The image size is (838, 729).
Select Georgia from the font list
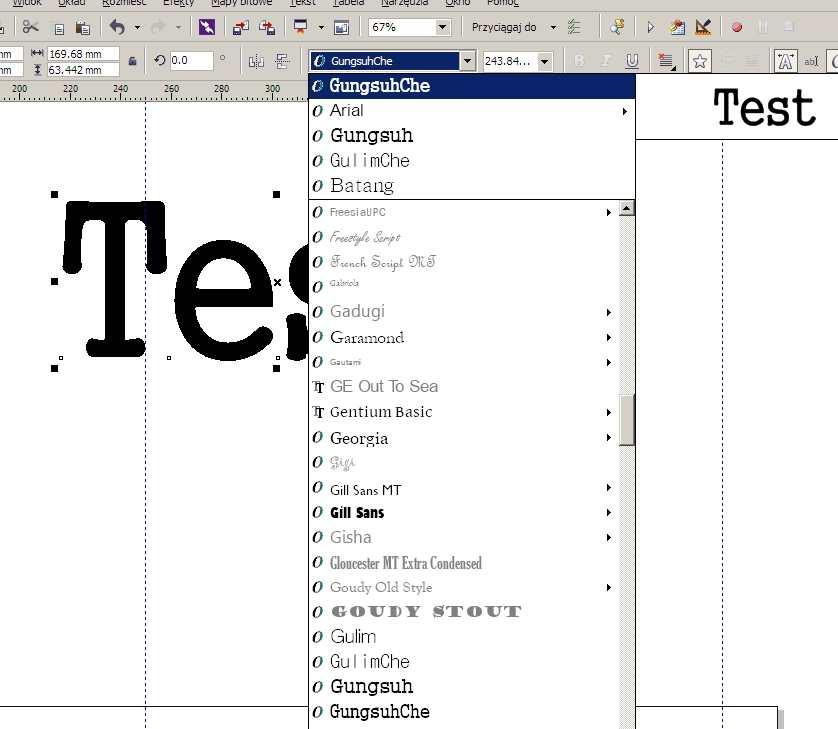click(359, 438)
